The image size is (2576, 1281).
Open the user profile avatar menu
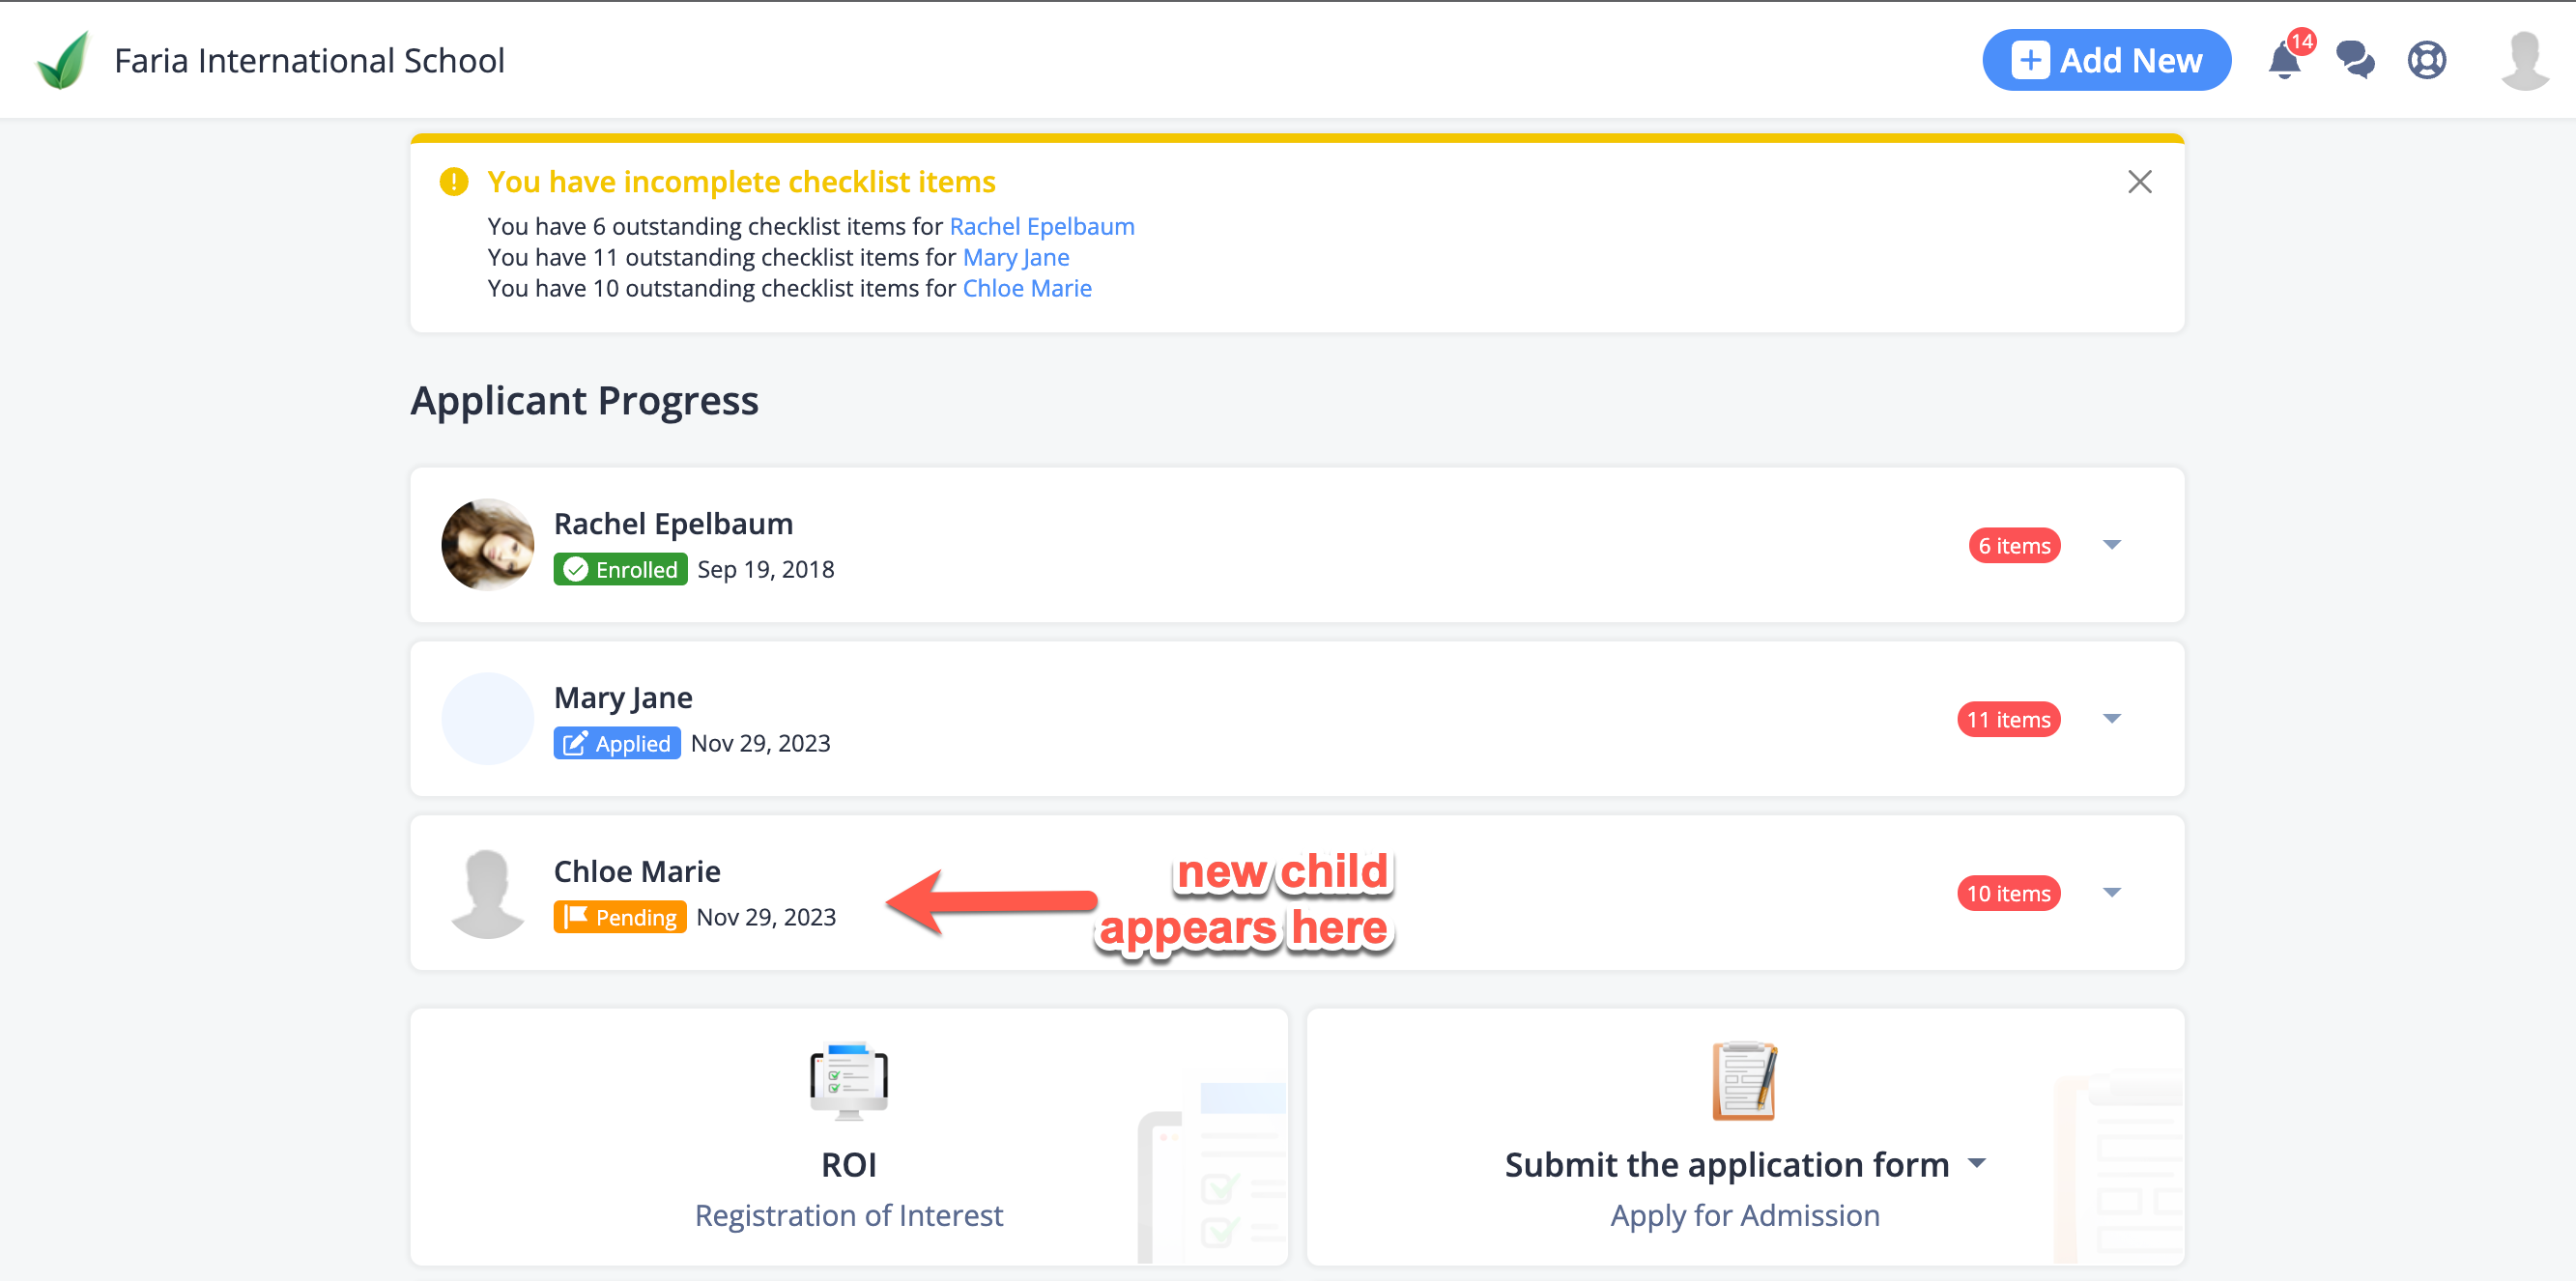[2525, 60]
